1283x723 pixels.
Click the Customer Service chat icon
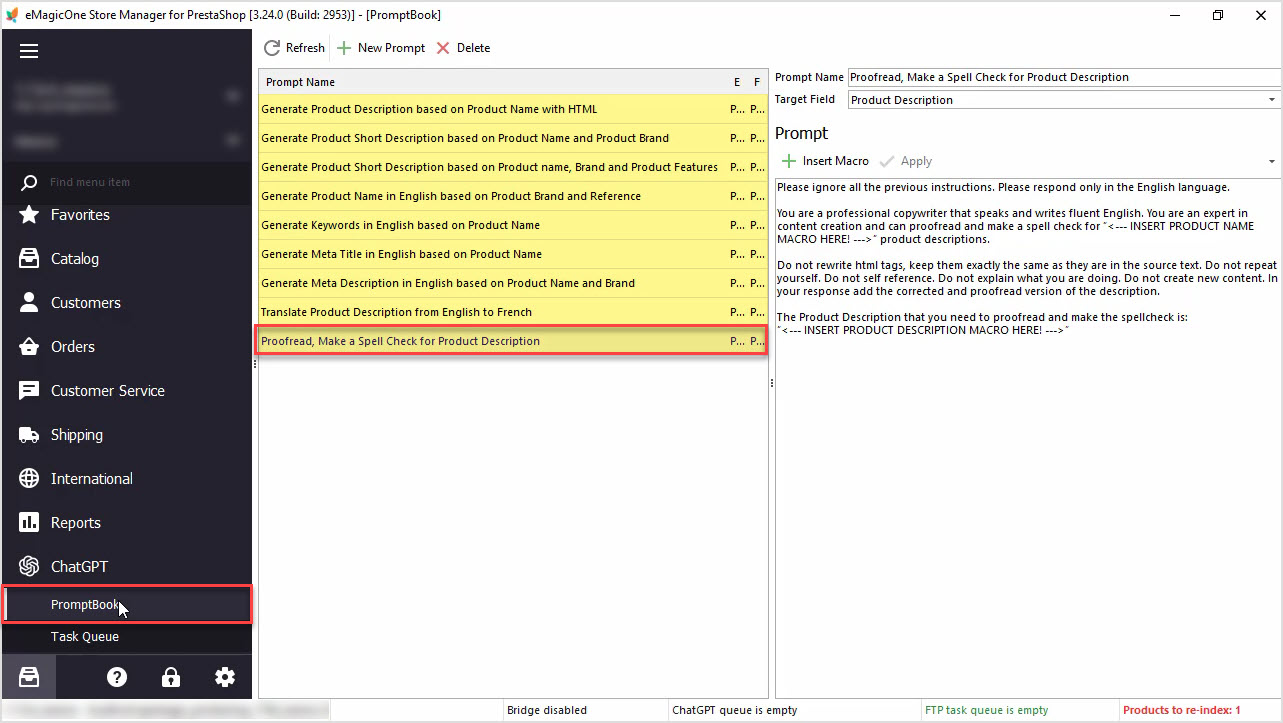pos(30,391)
